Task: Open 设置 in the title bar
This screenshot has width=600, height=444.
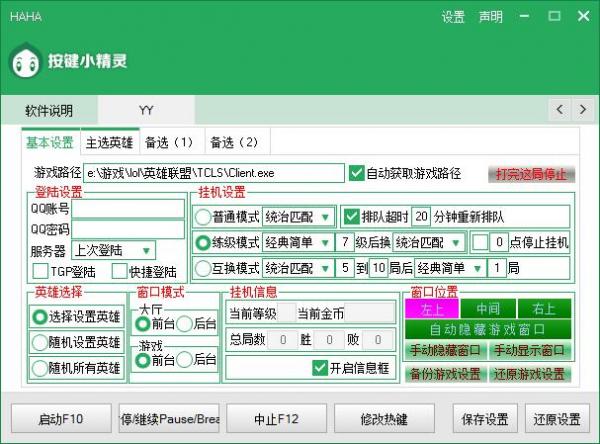Action: (x=453, y=17)
